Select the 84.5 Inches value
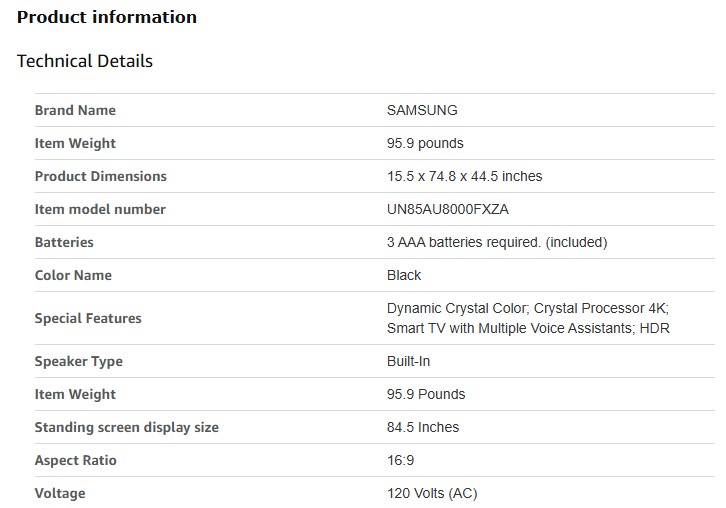726x508 pixels. pyautogui.click(x=423, y=427)
